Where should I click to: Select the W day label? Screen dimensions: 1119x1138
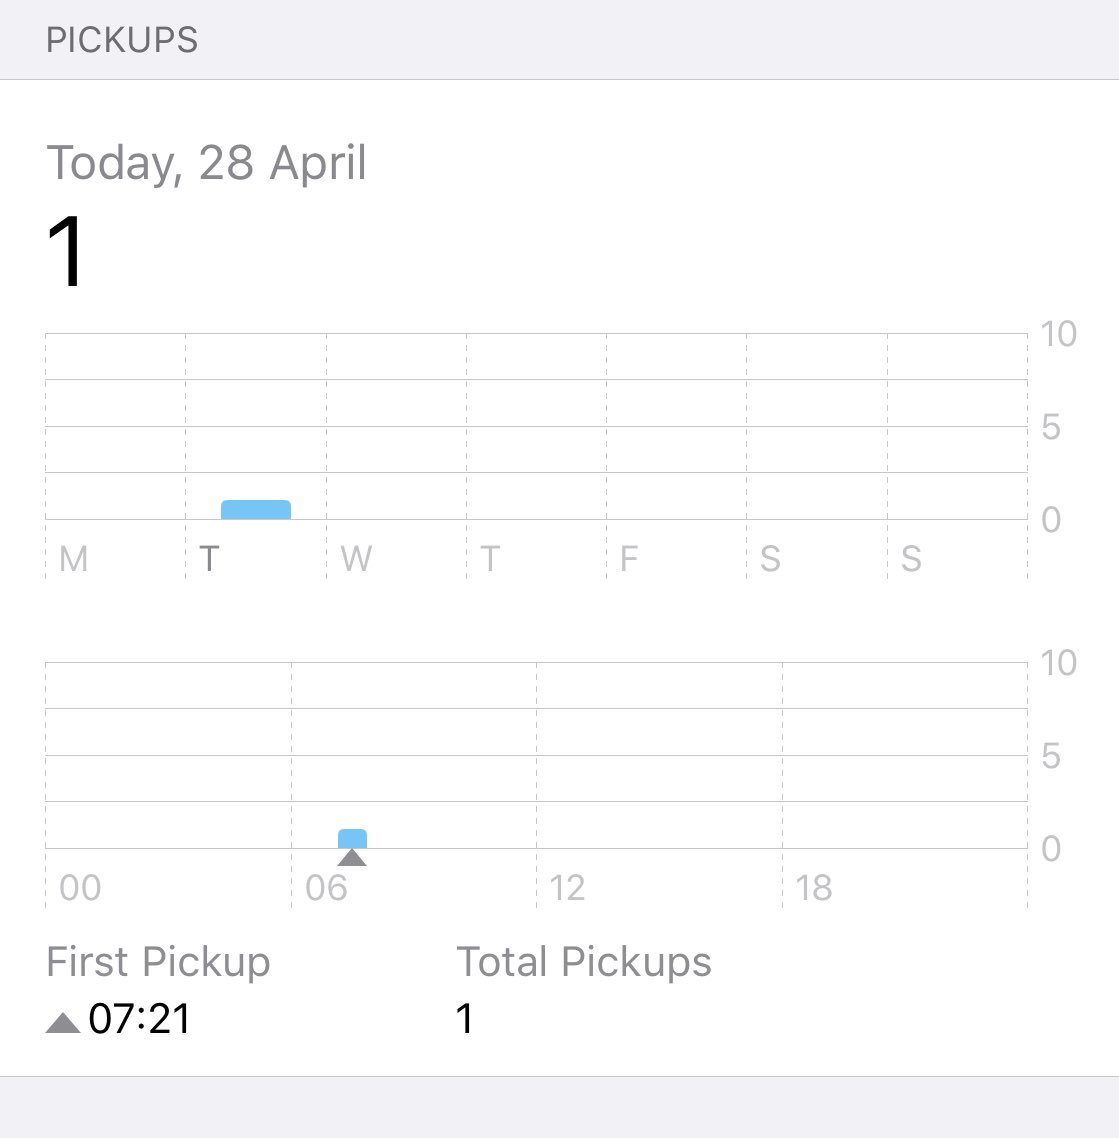click(356, 559)
